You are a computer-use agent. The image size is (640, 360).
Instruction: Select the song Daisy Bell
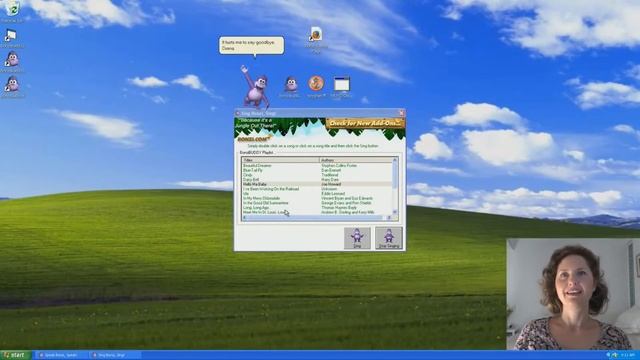pyautogui.click(x=251, y=180)
